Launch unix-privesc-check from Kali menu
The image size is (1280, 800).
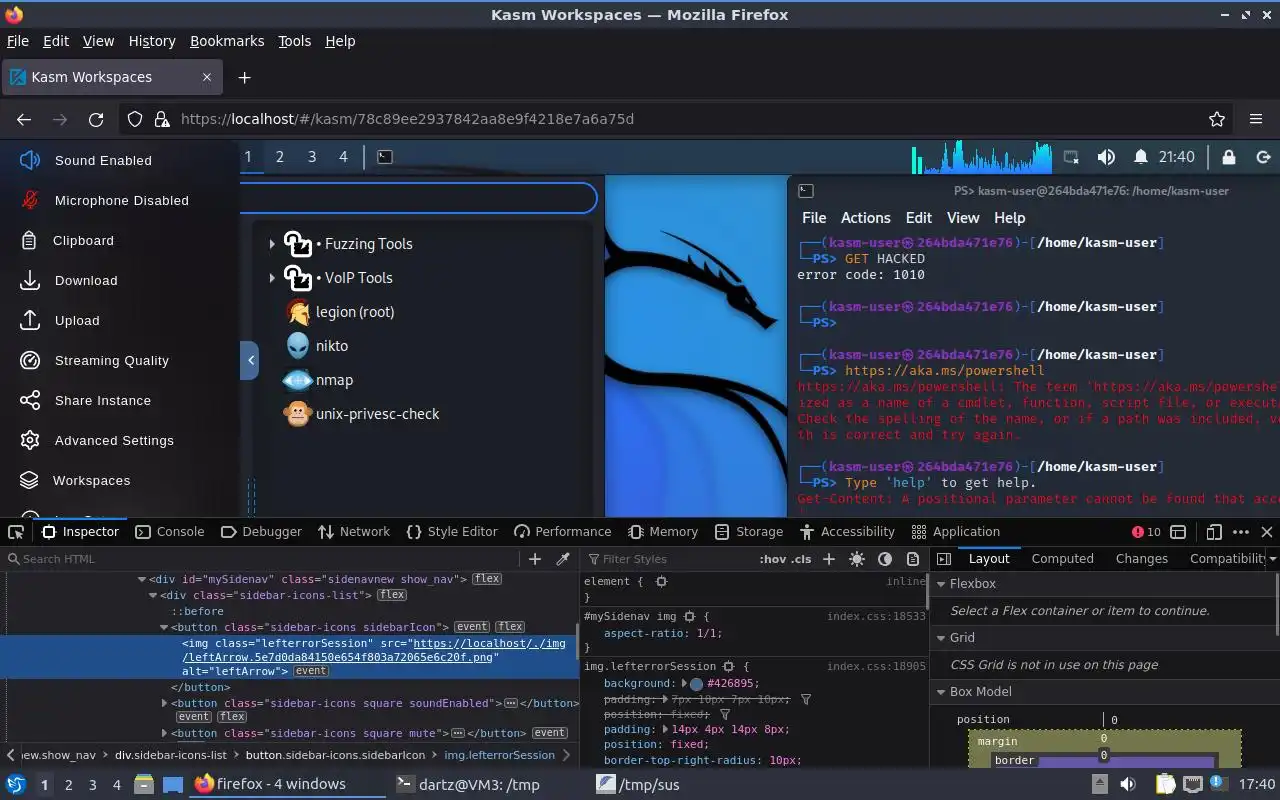(x=362, y=414)
